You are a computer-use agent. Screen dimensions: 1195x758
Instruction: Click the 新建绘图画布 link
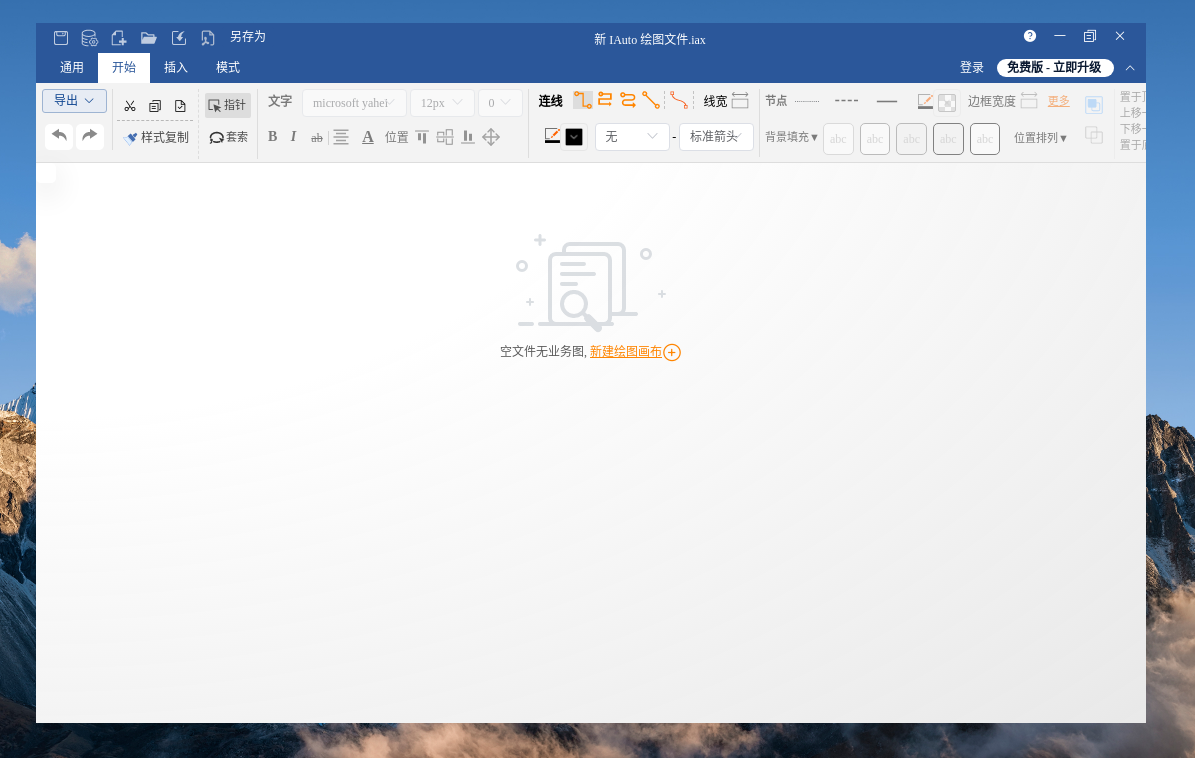click(x=626, y=352)
